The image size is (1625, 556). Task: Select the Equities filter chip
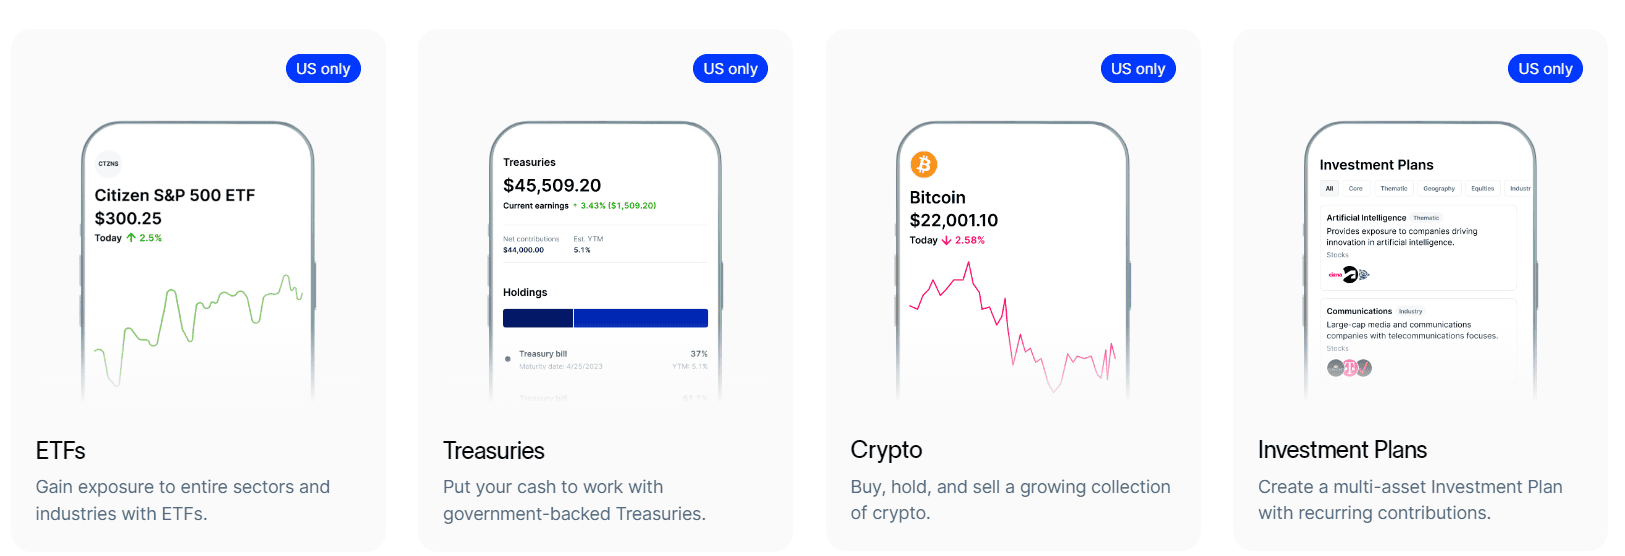(1482, 188)
